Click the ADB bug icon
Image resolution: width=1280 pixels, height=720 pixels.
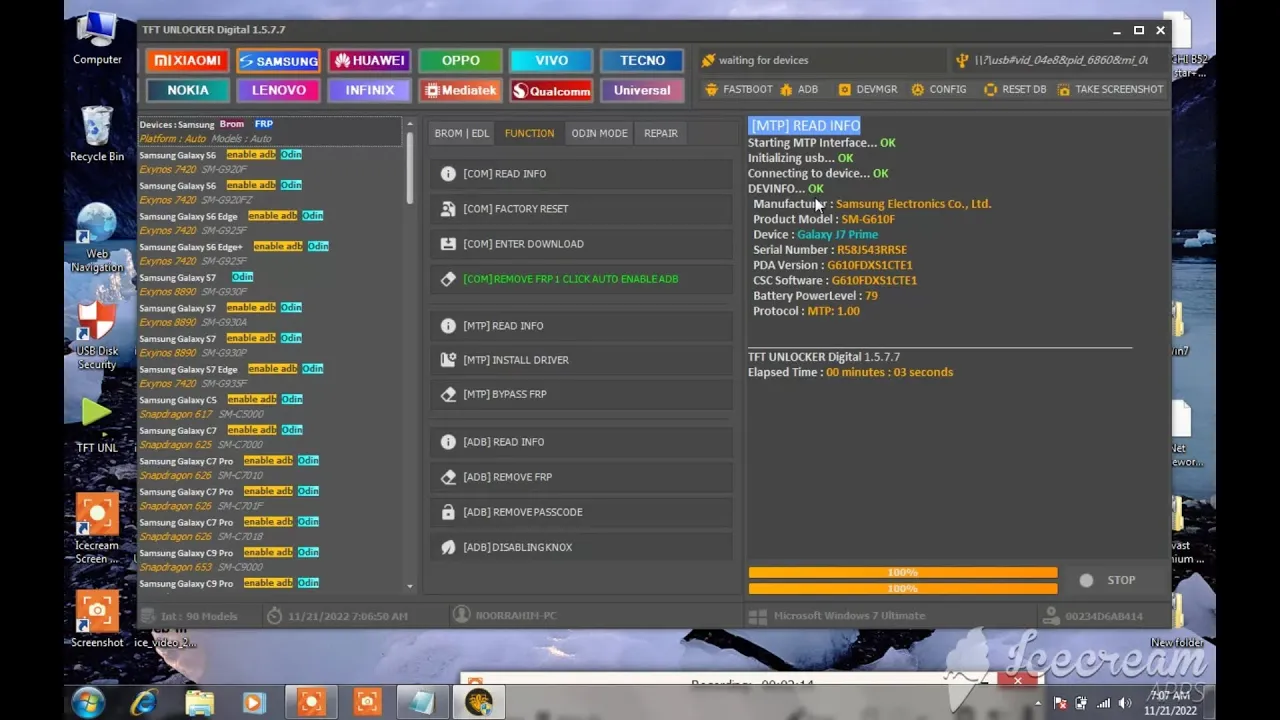(x=786, y=89)
